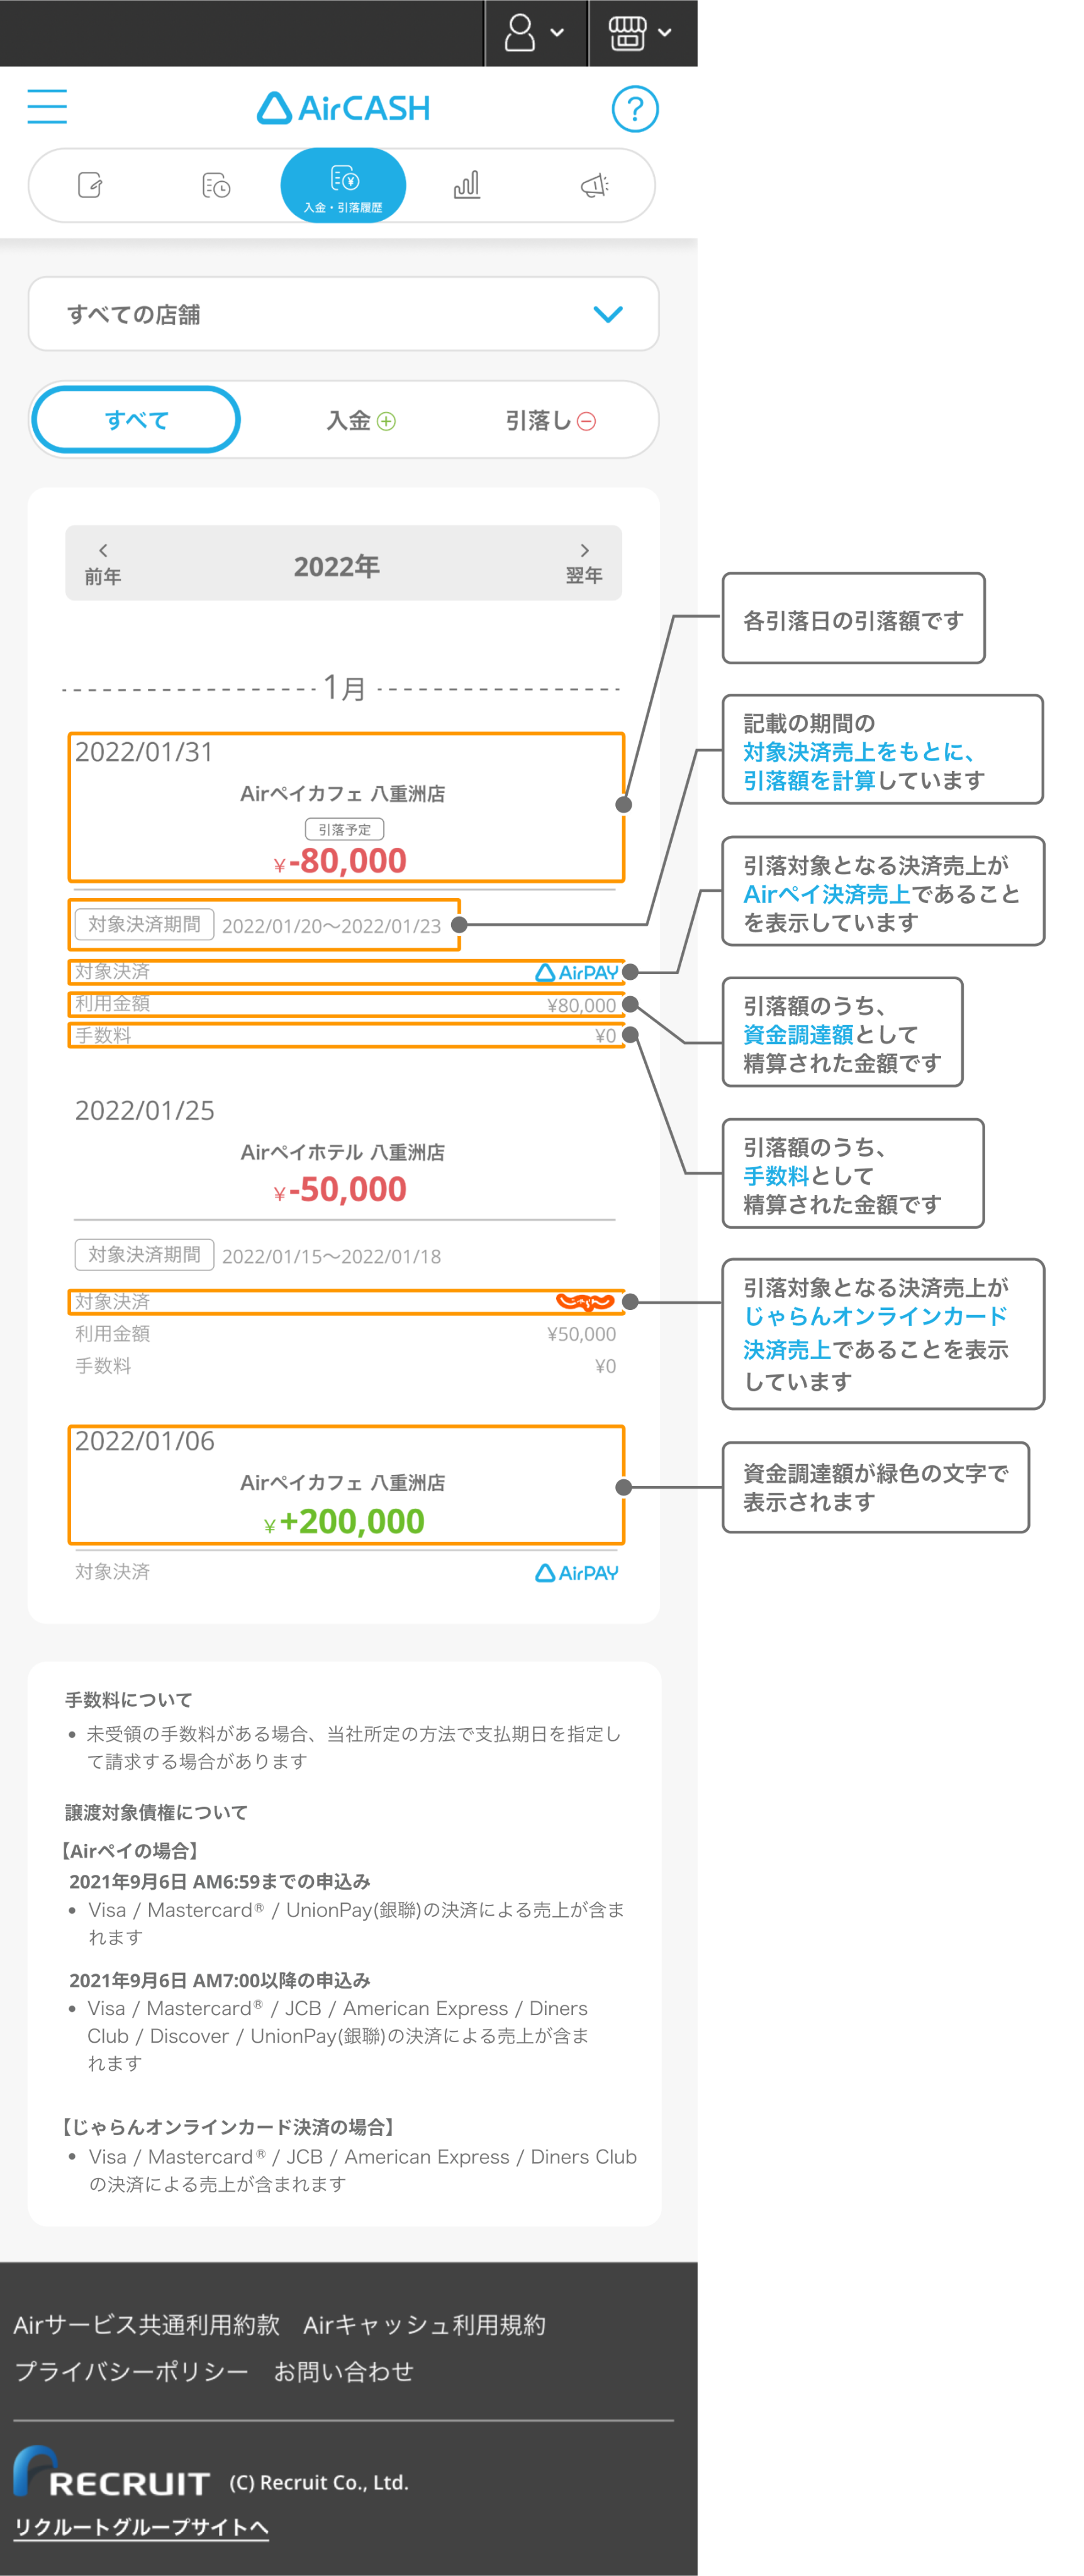1084x2576 pixels.
Task: Expand the すべての店舗 store dropdown
Action: point(343,314)
